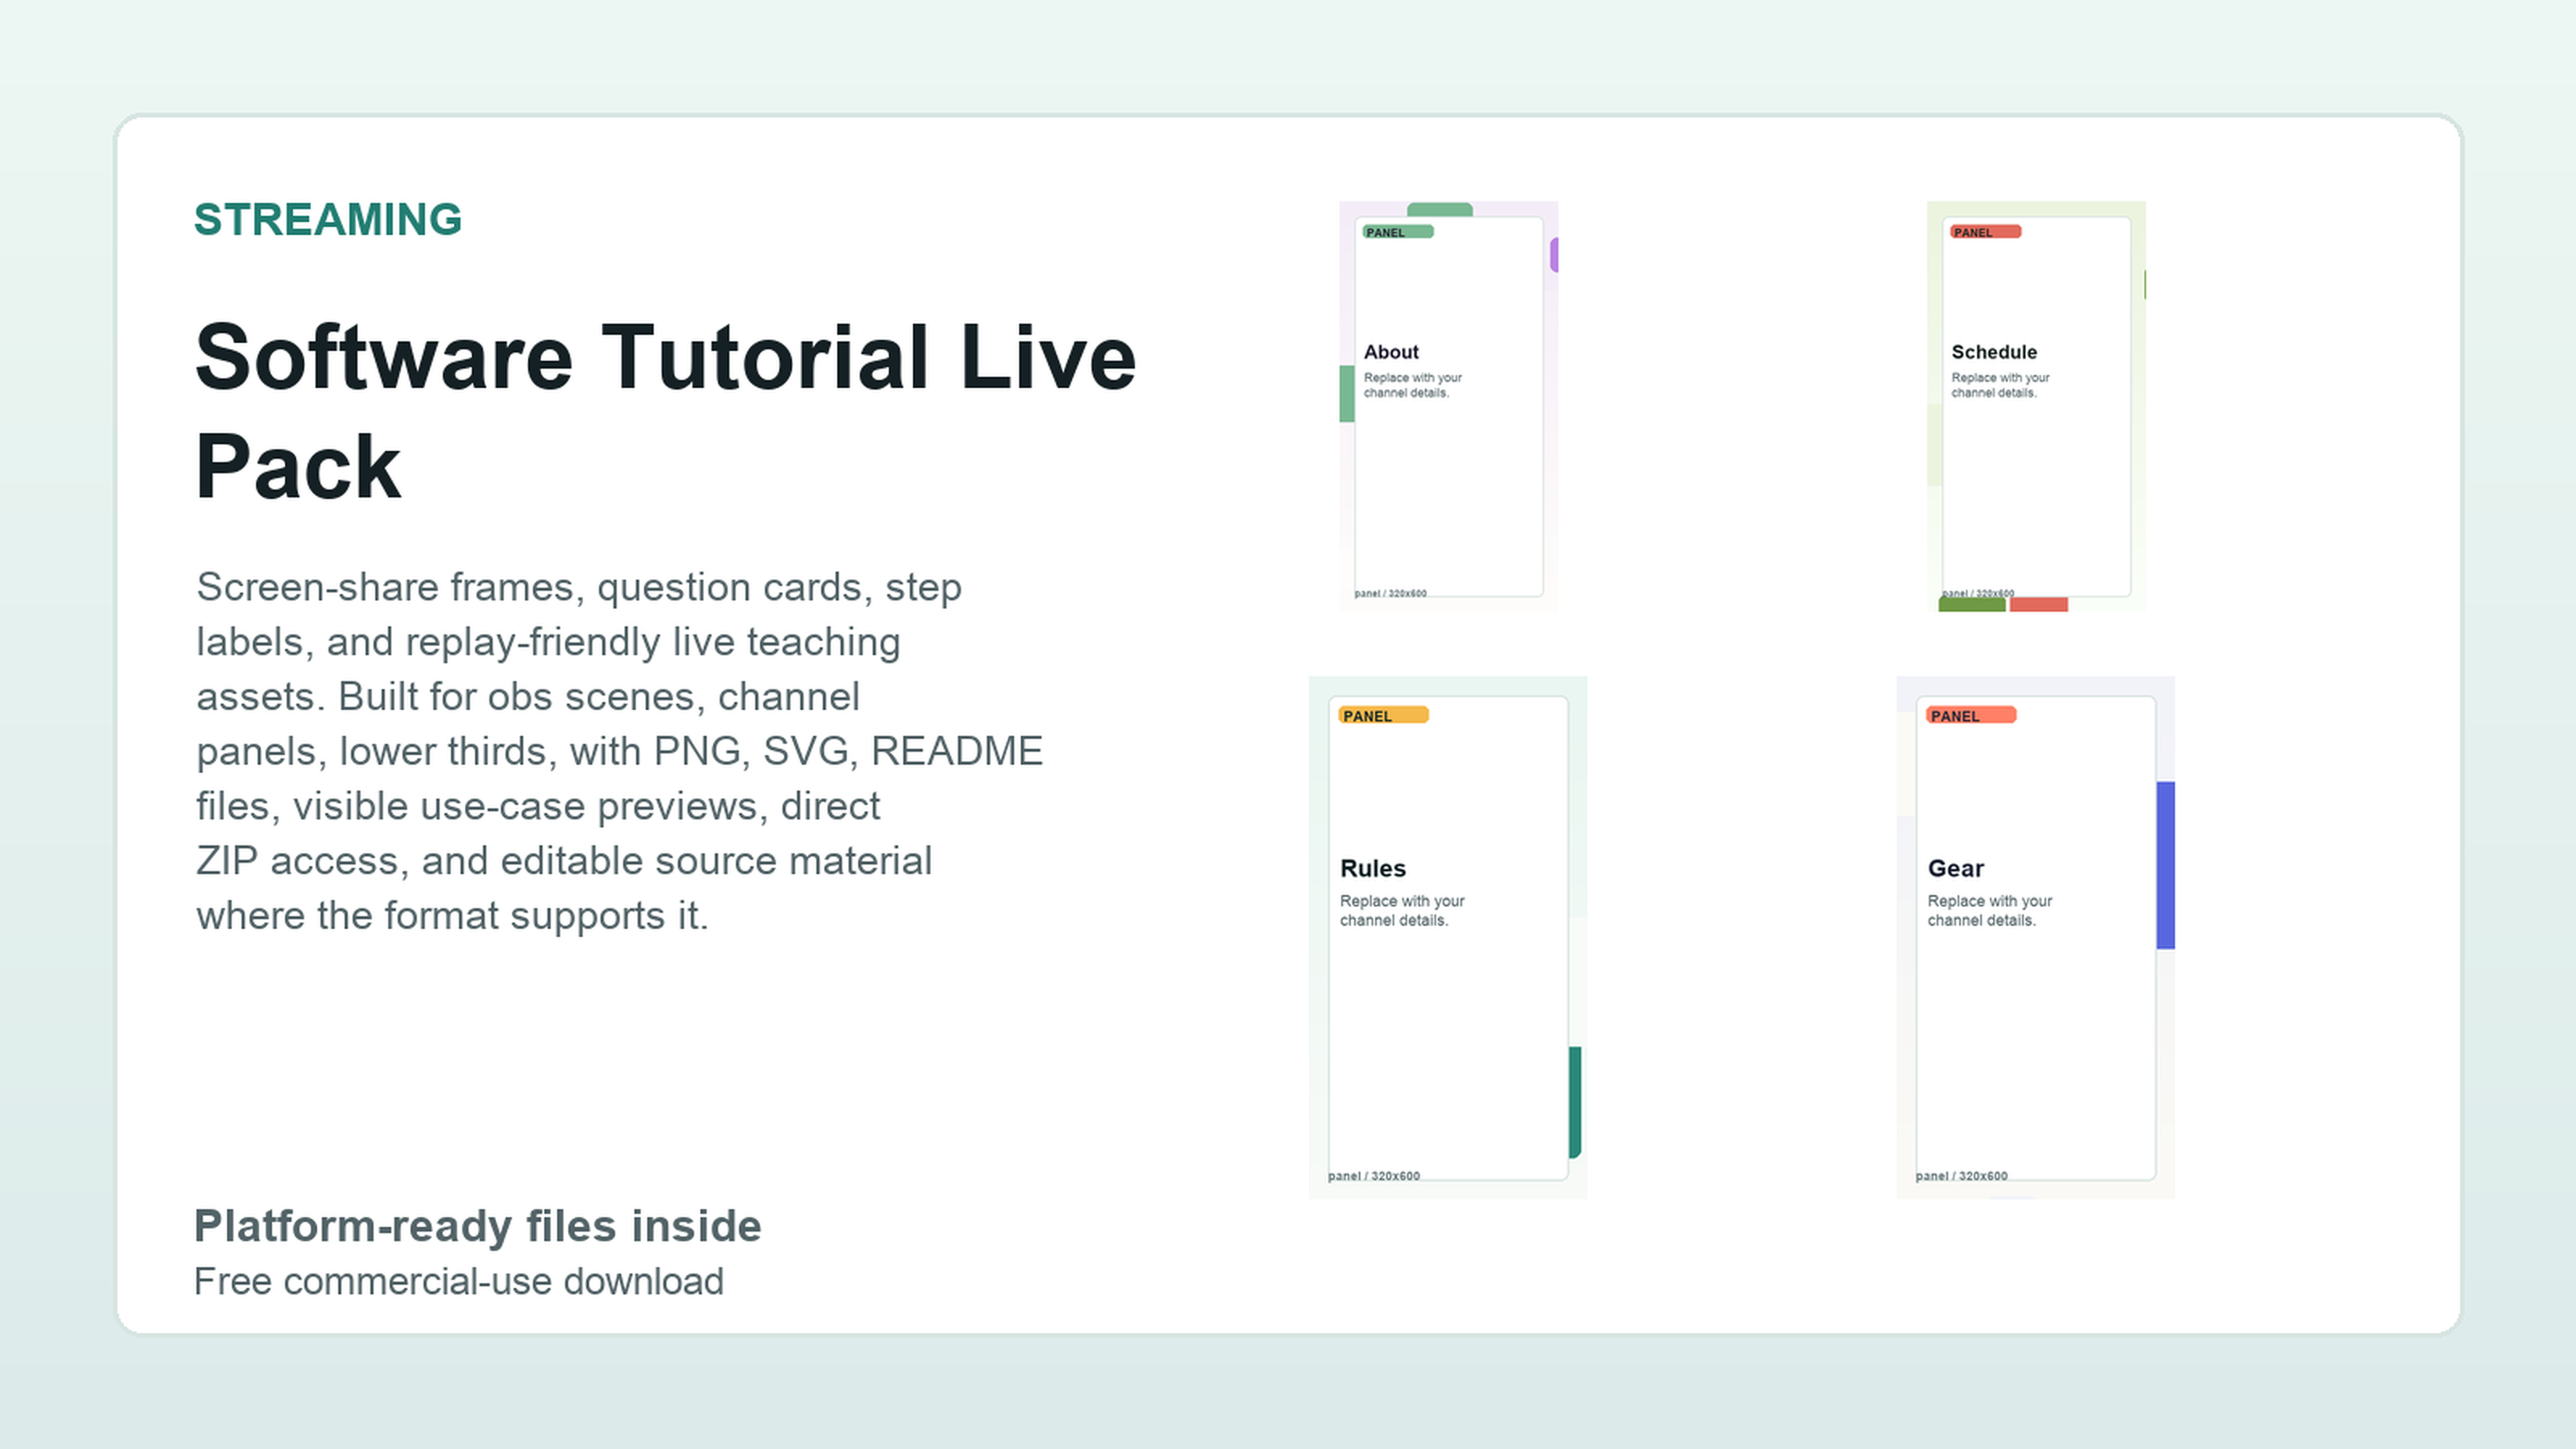Screen dimensions: 2576x1449
Task: Click 'Free commercial-use download' text
Action: click(458, 1281)
